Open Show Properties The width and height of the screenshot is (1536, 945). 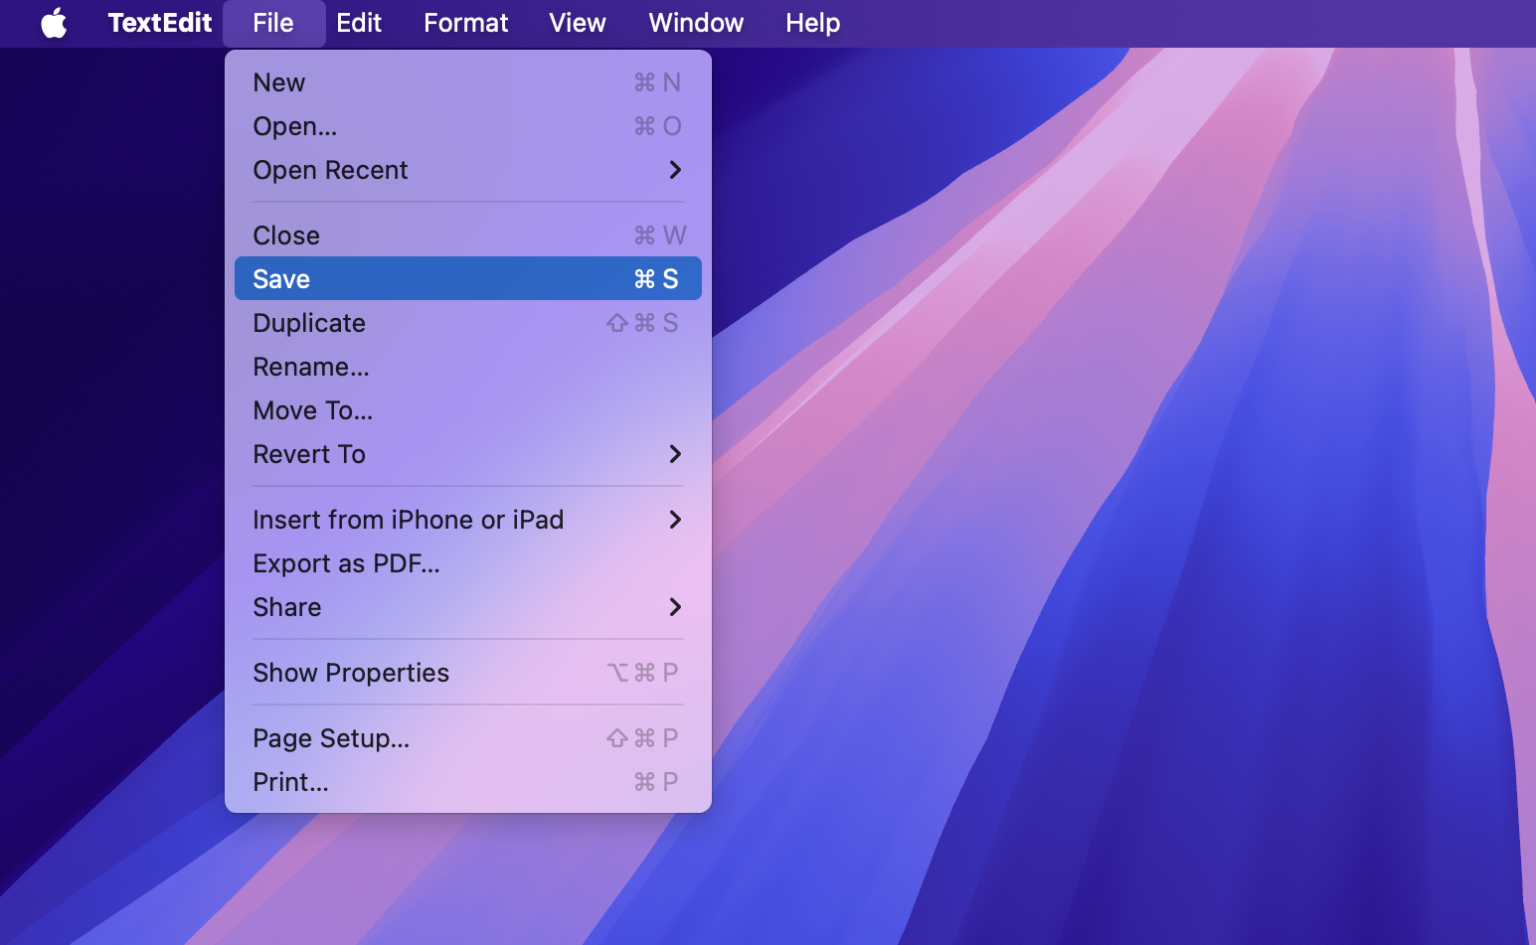tap(351, 673)
